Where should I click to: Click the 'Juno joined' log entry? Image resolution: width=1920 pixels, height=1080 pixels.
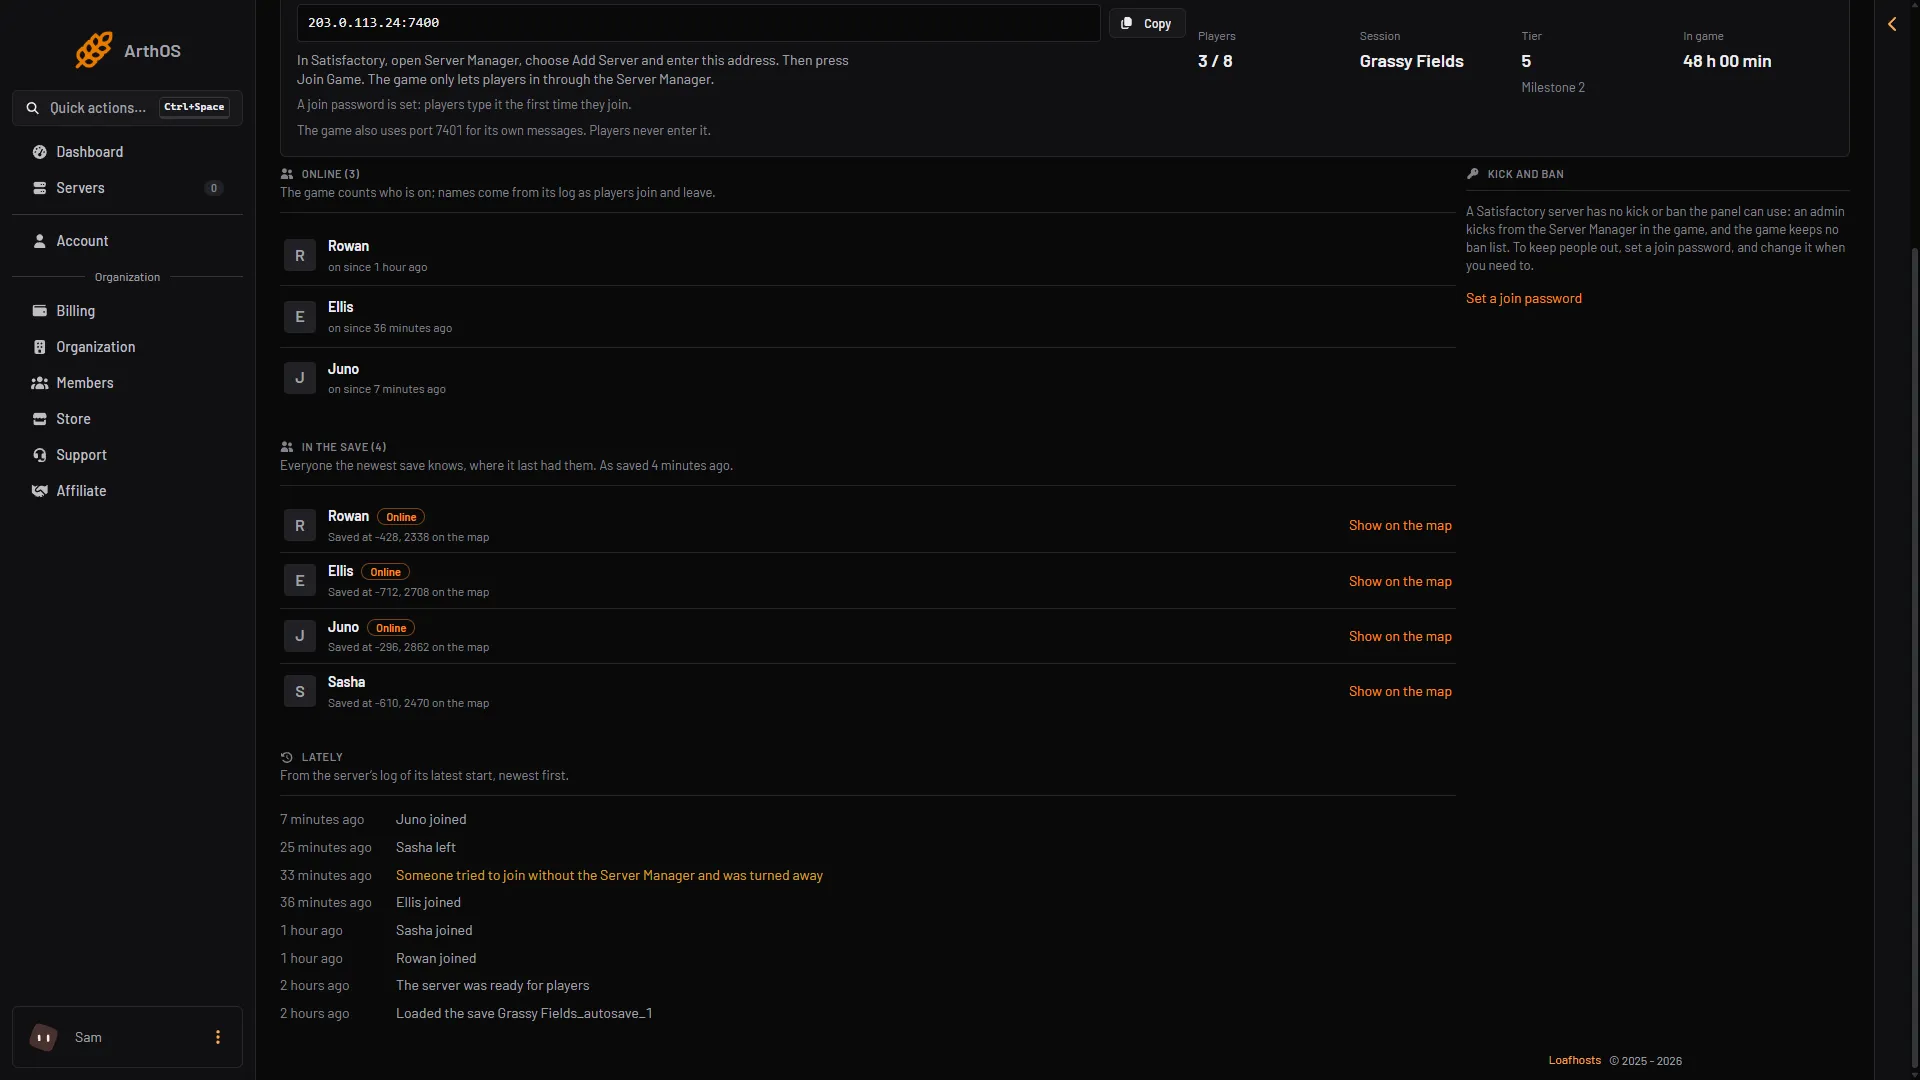[x=431, y=820]
